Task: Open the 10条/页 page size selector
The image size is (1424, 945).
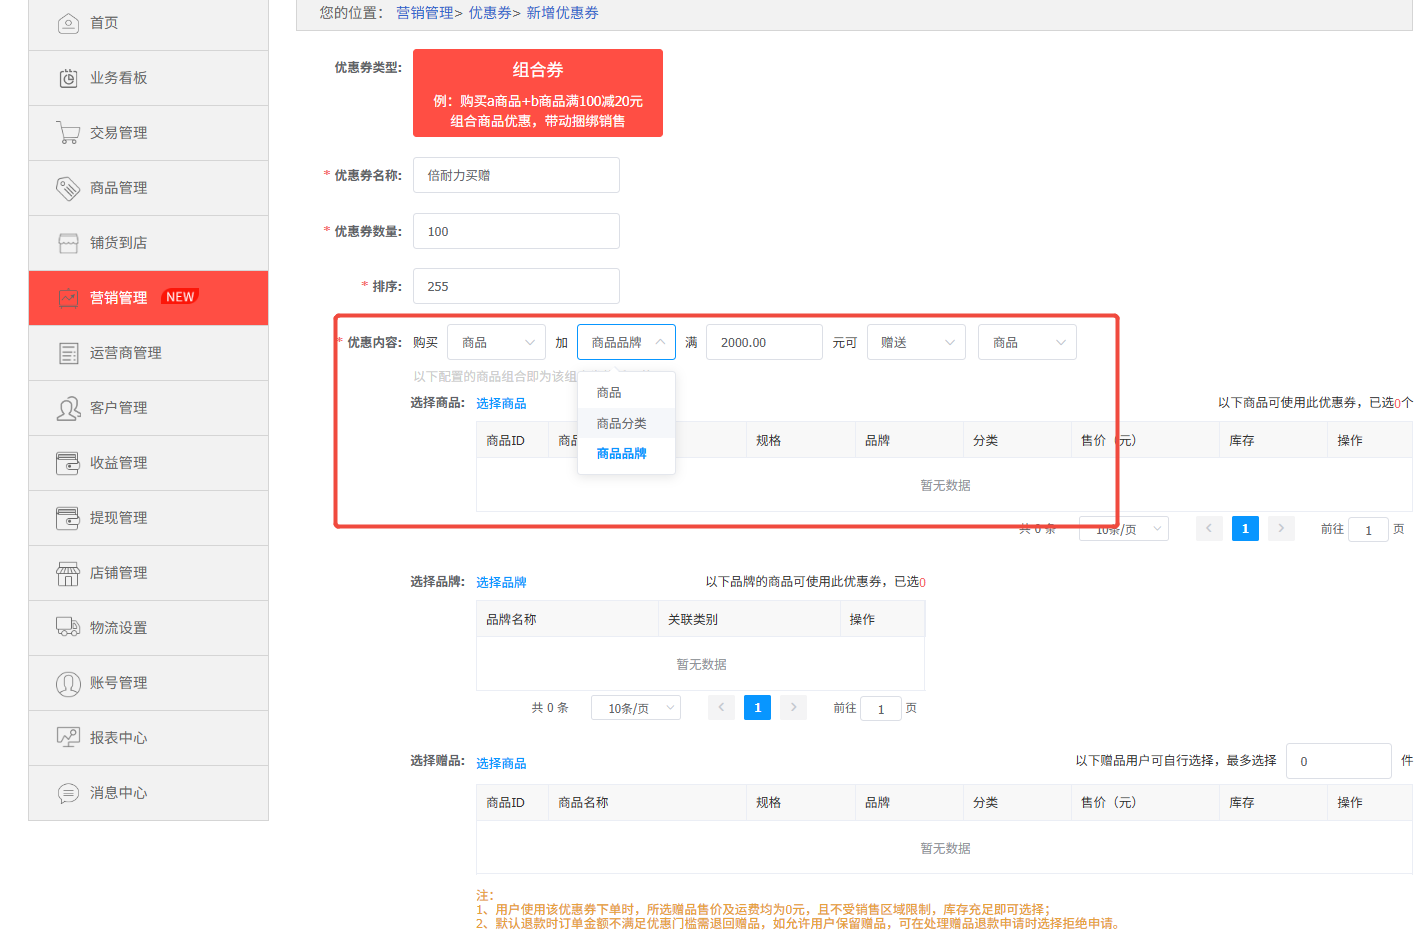Action: 1123,528
